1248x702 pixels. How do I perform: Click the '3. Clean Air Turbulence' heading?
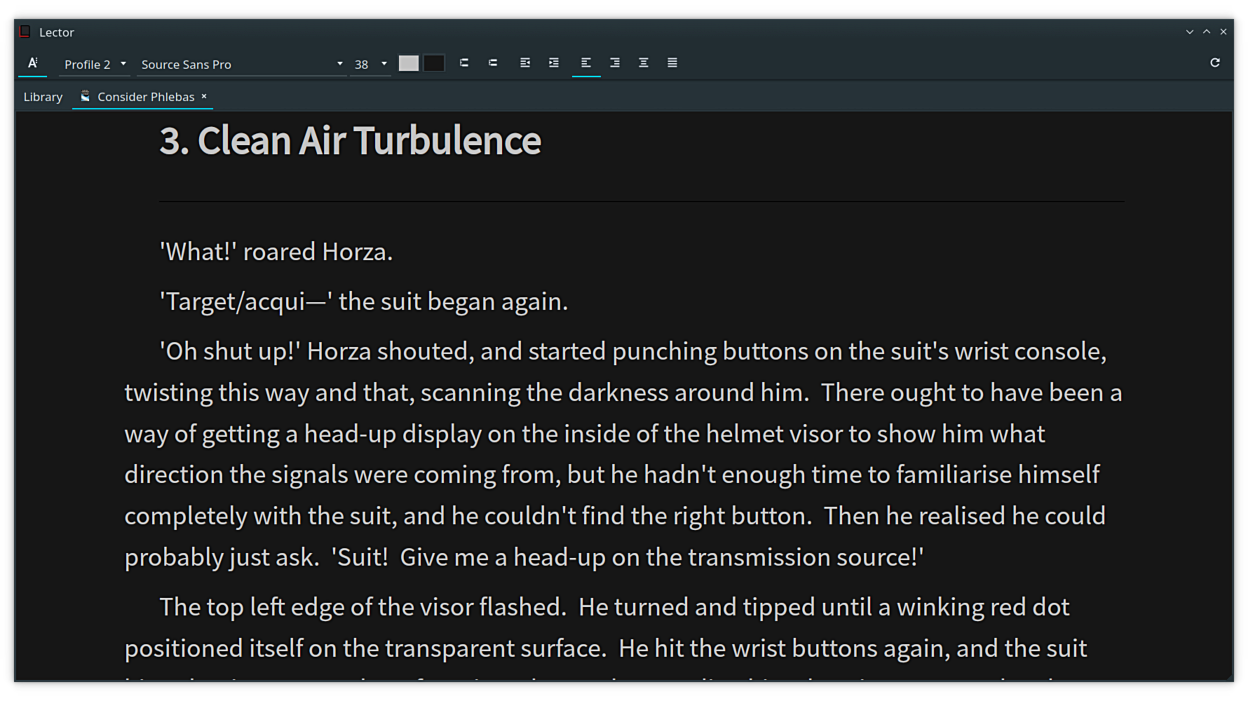coord(350,141)
